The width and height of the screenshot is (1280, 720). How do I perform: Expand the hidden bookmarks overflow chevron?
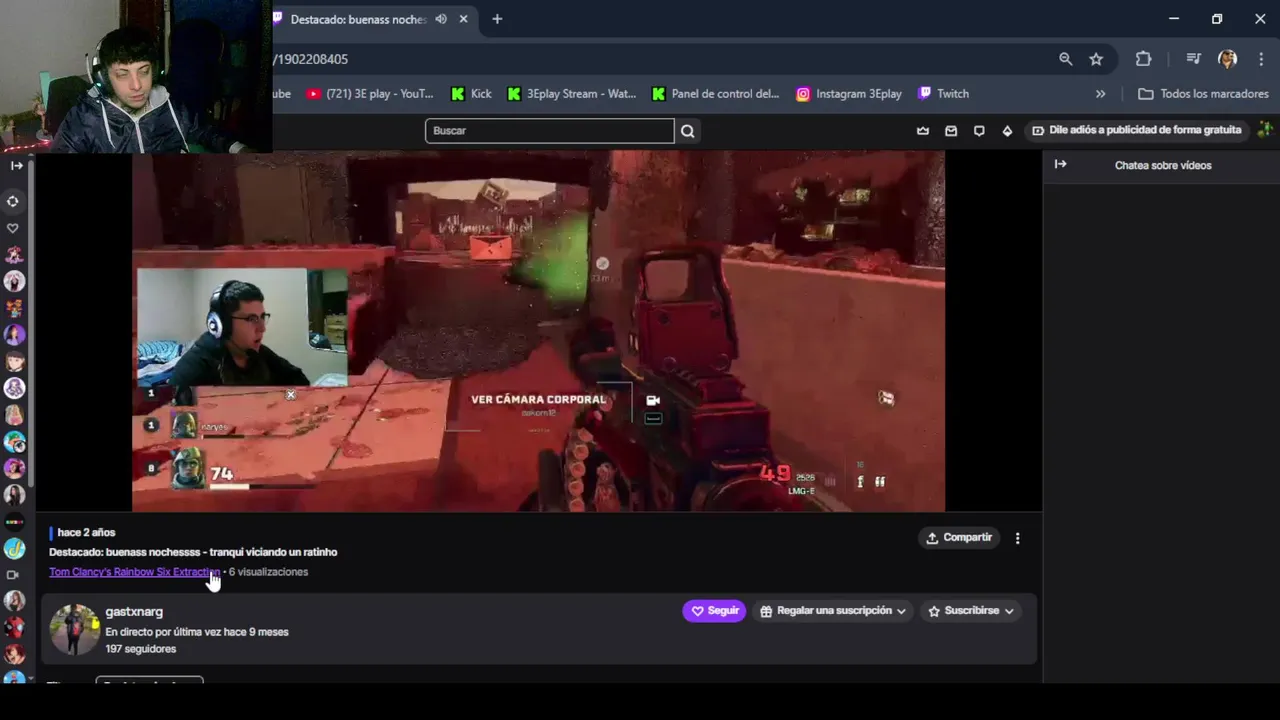coord(1101,94)
